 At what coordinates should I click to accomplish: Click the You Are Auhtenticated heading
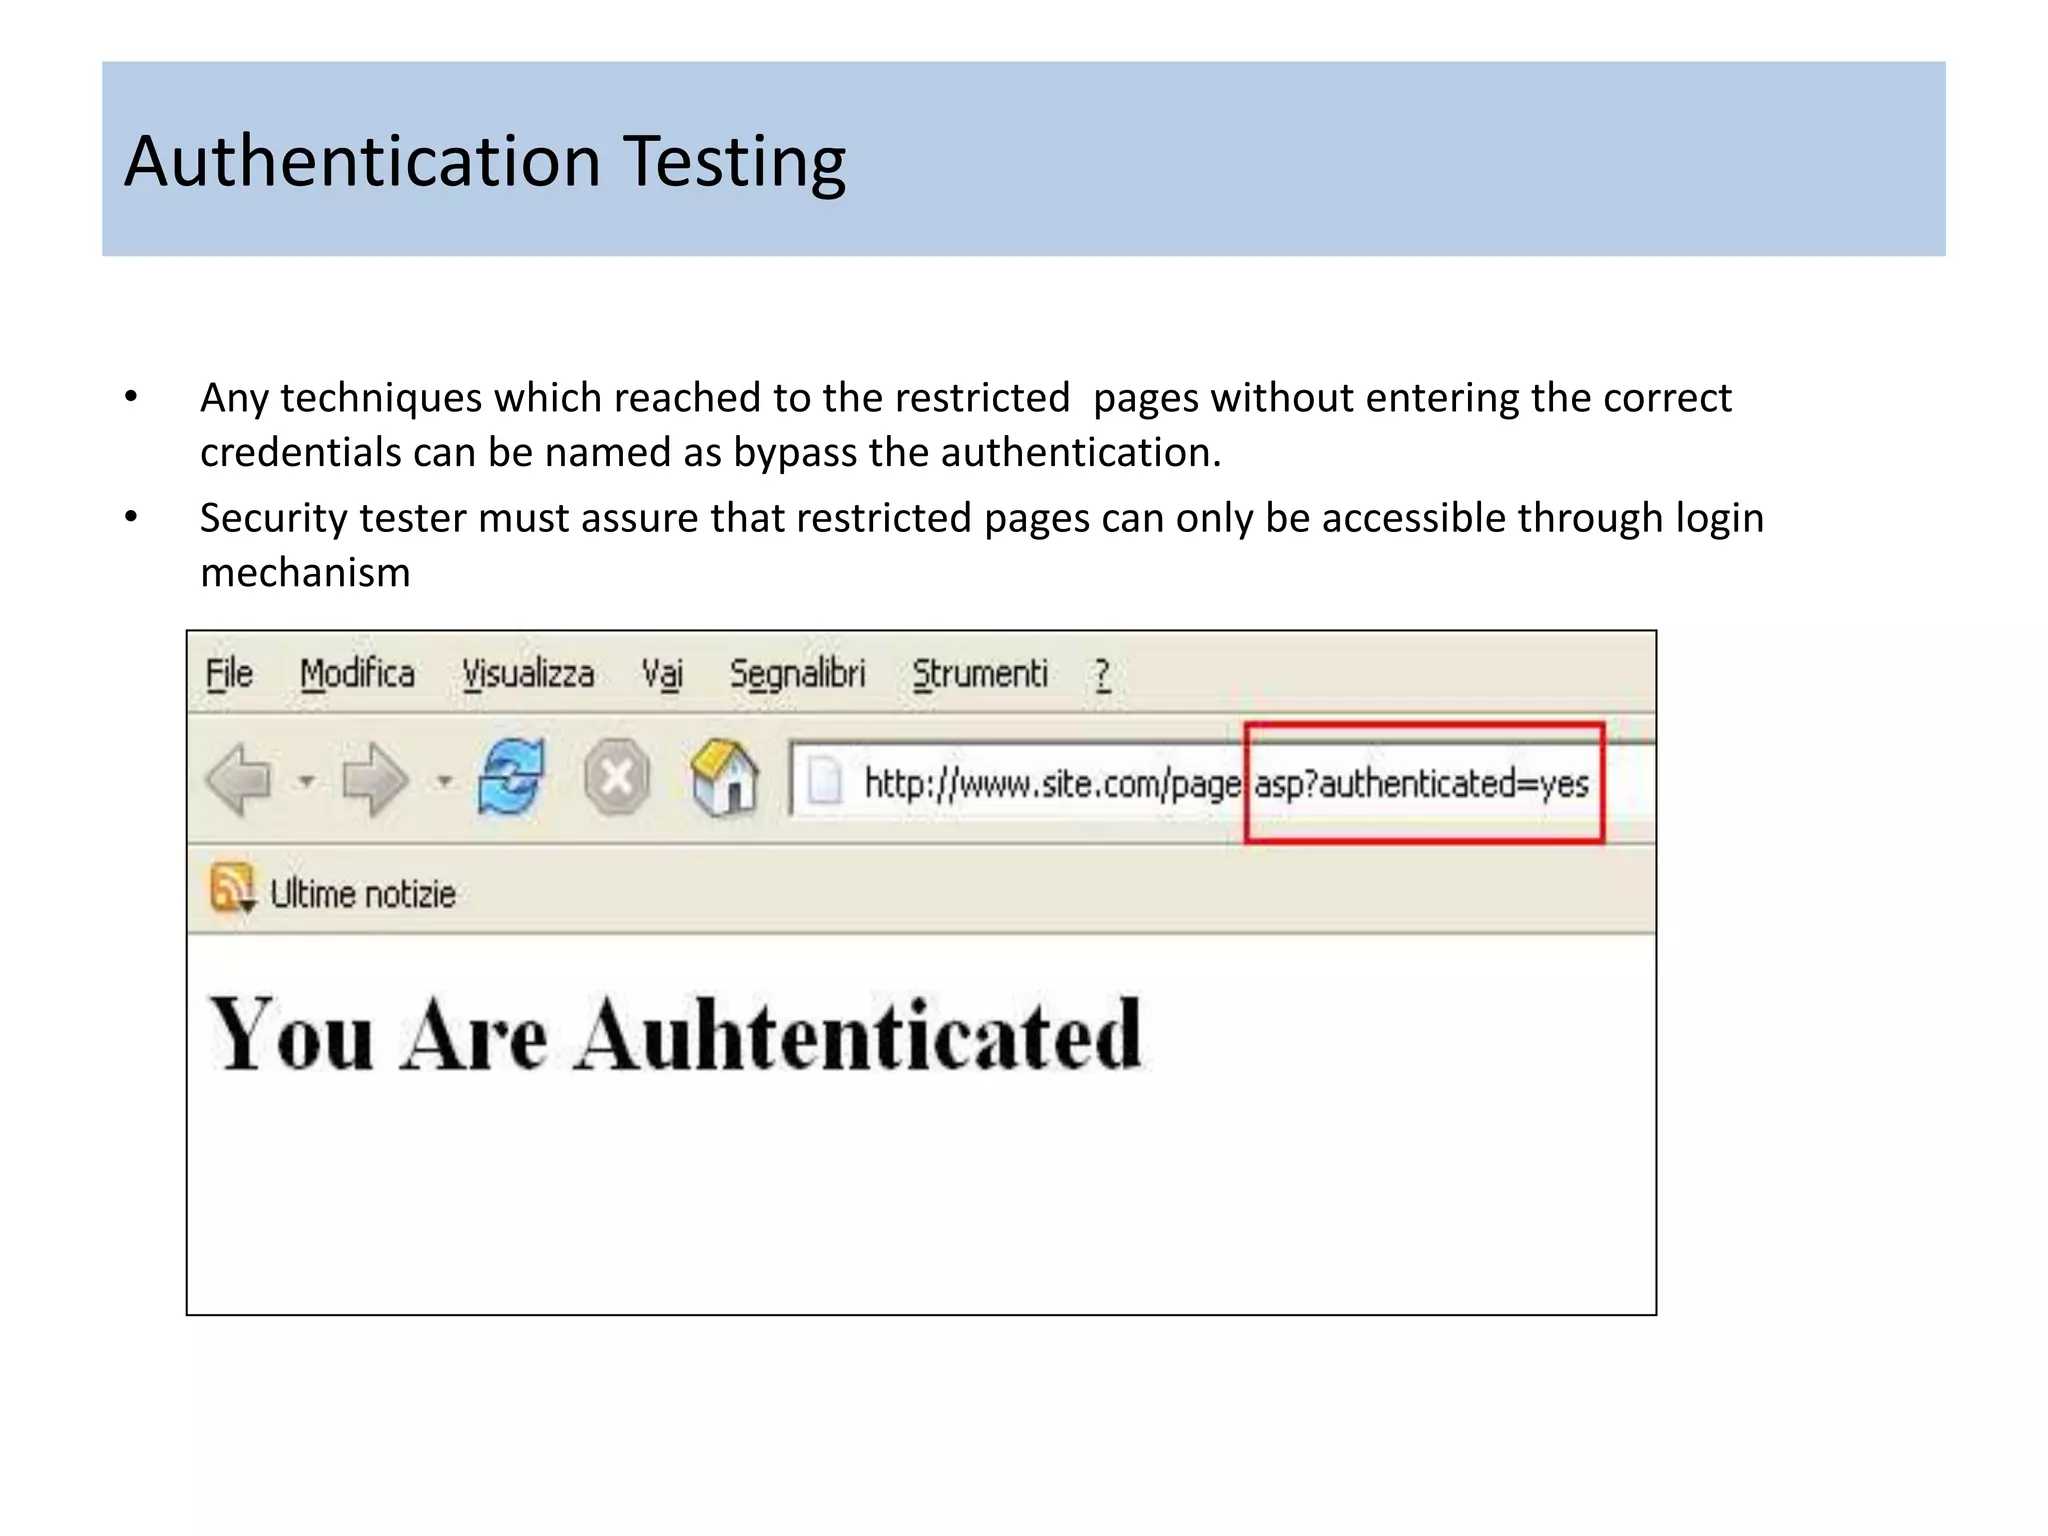(x=675, y=1035)
